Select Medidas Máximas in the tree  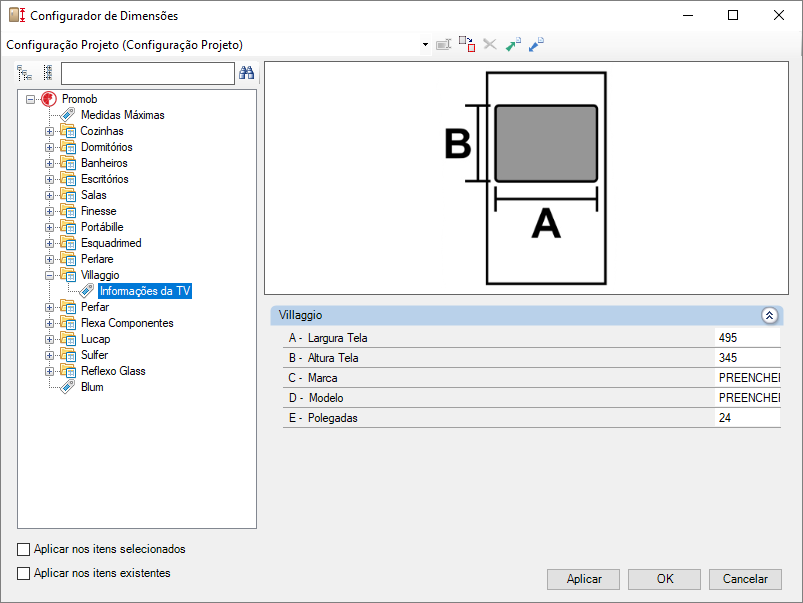[122, 115]
